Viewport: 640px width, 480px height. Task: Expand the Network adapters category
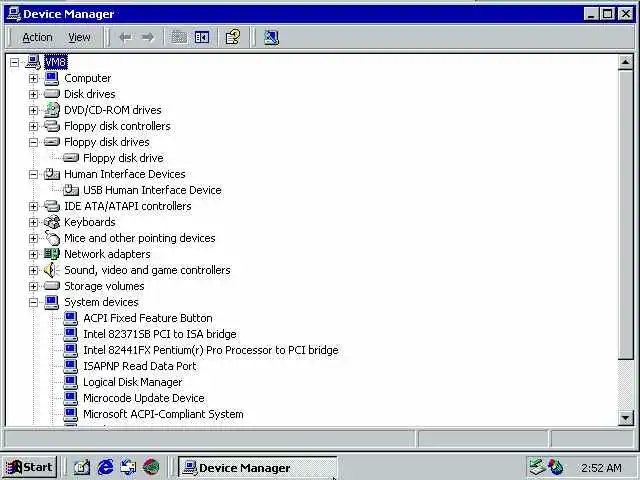pos(33,254)
